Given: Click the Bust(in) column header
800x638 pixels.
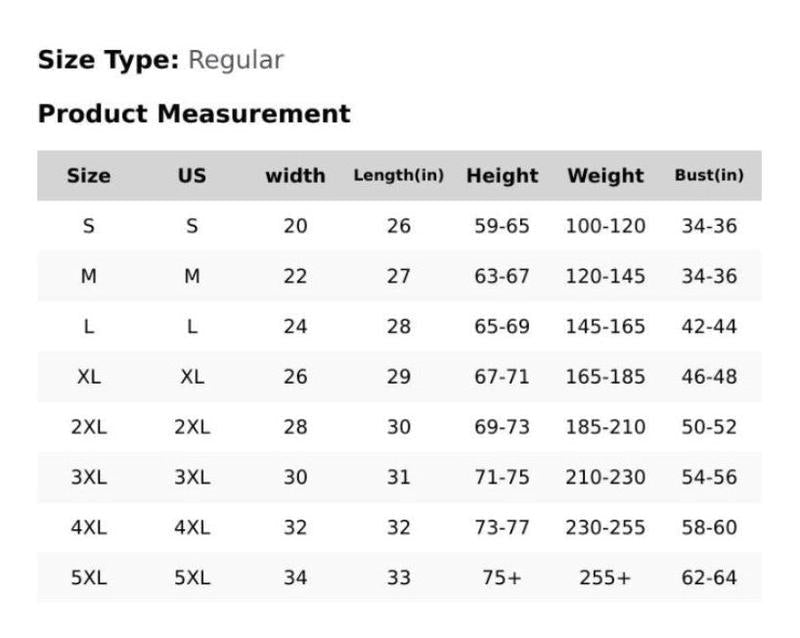Looking at the screenshot, I should (709, 176).
